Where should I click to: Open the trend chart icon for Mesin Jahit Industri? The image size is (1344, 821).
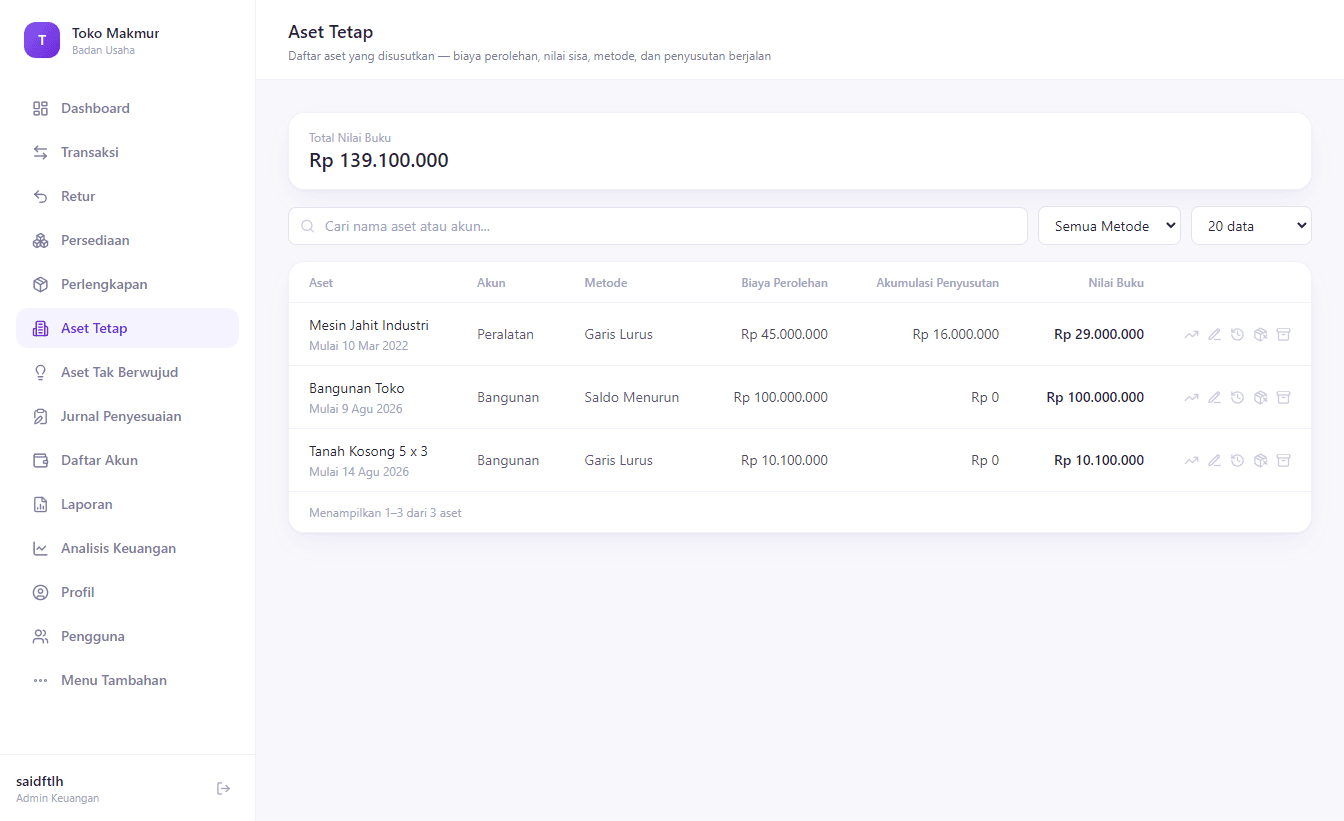click(1191, 335)
